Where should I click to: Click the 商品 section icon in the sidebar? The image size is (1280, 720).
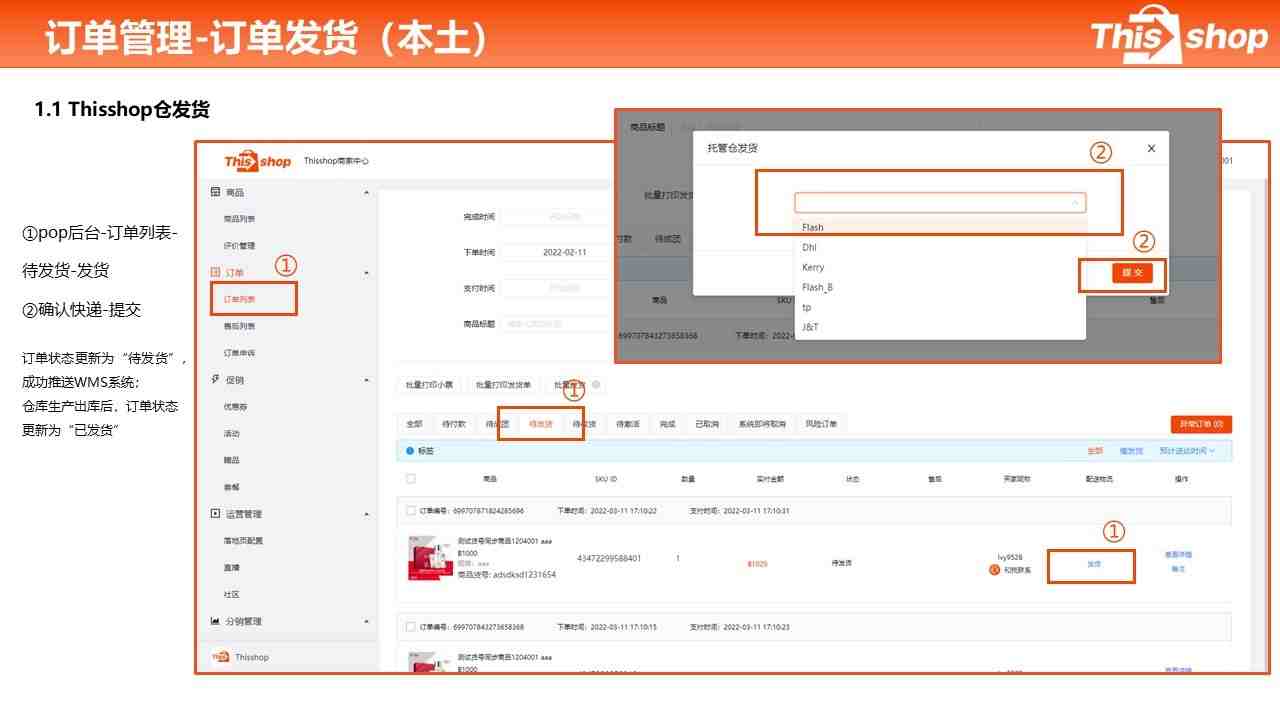215,192
